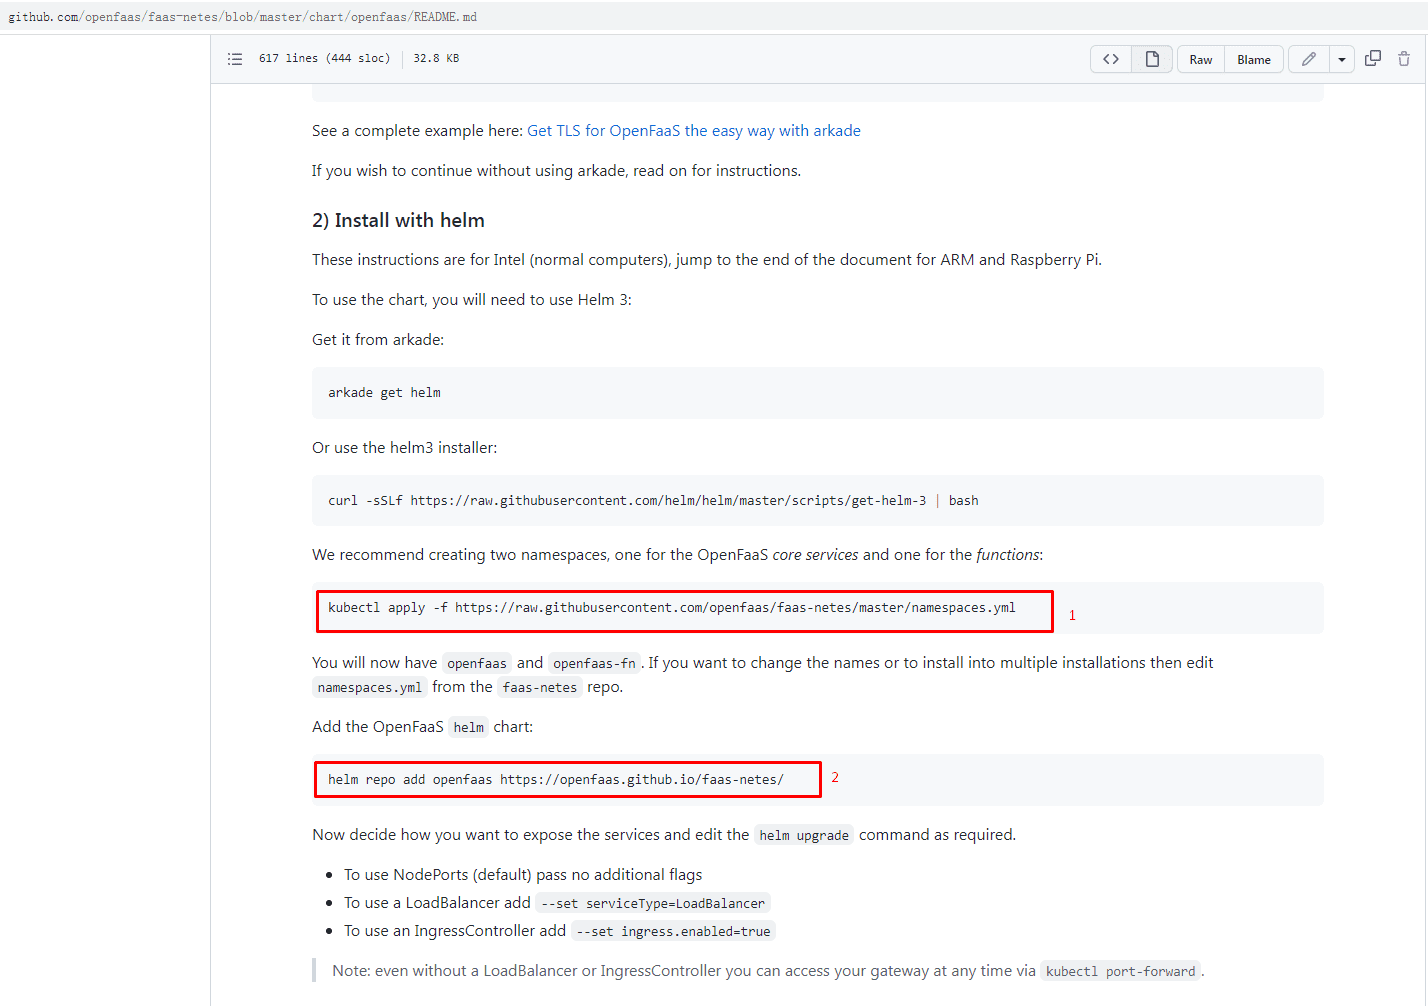Click the '32.8 KB' file size text
This screenshot has height=1006, width=1428.
click(436, 59)
